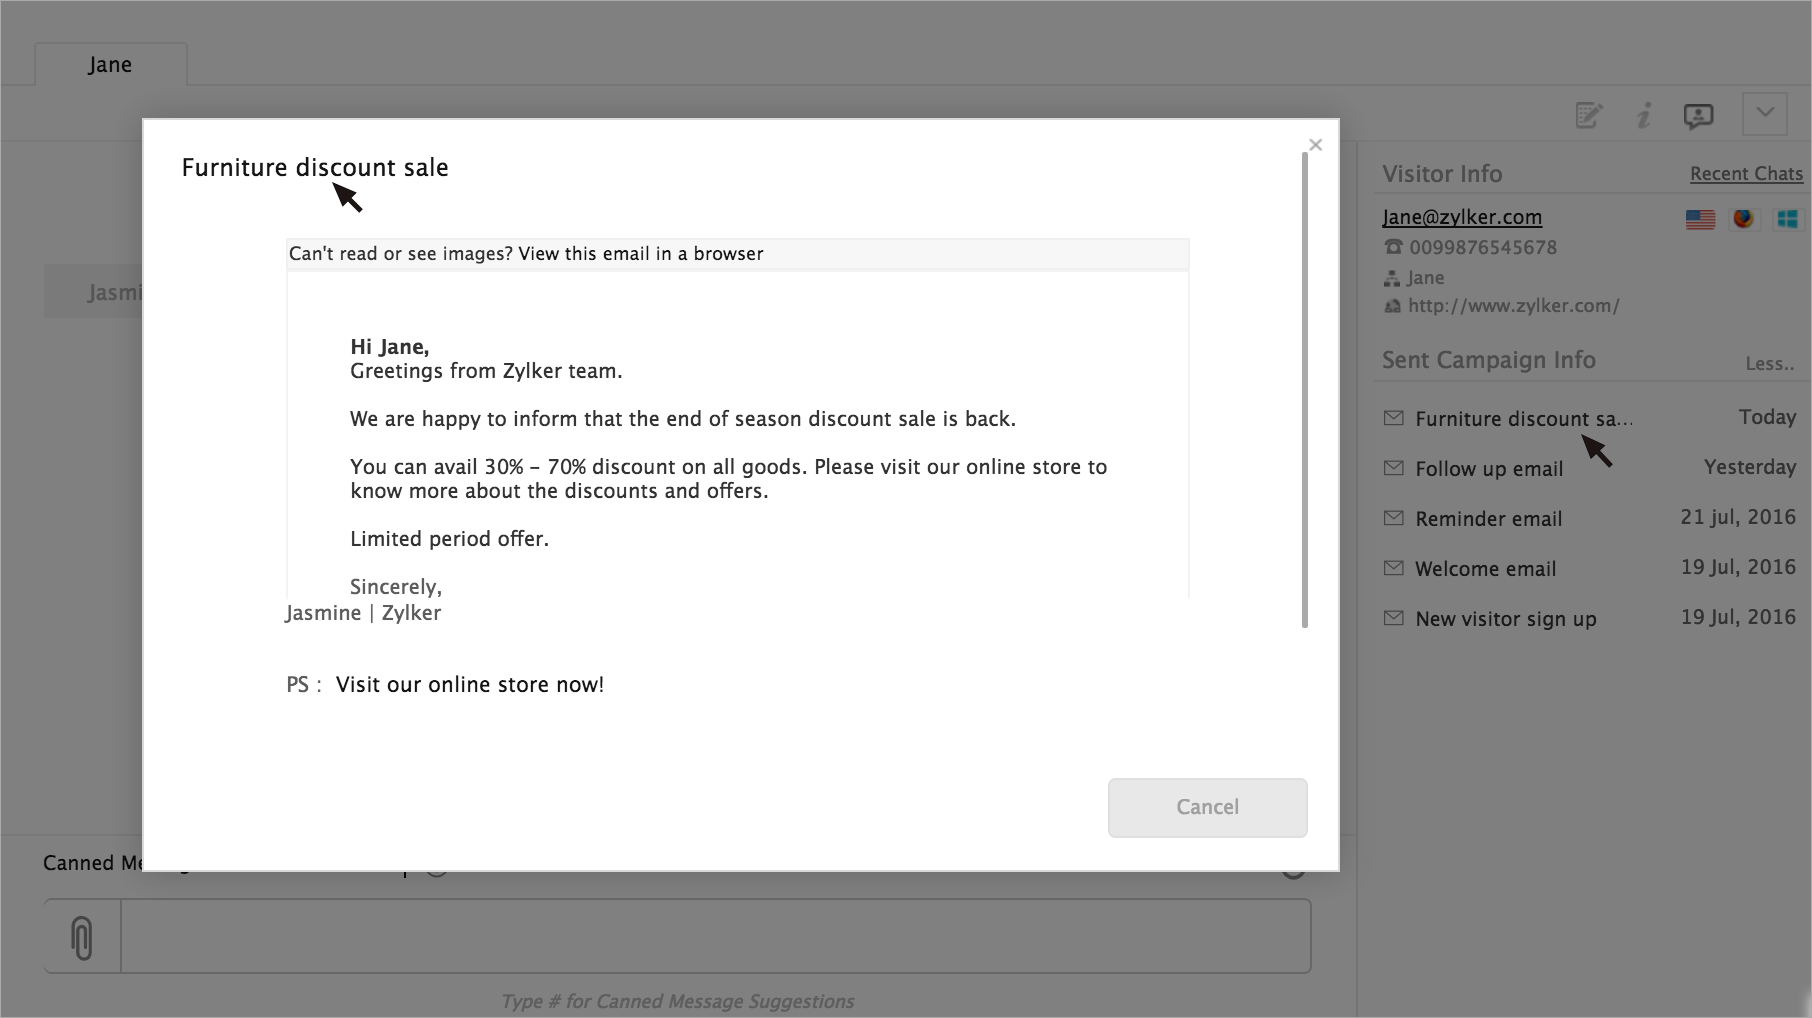Click the Today date for Furniture campaign
This screenshot has height=1018, width=1812.
pos(1767,417)
